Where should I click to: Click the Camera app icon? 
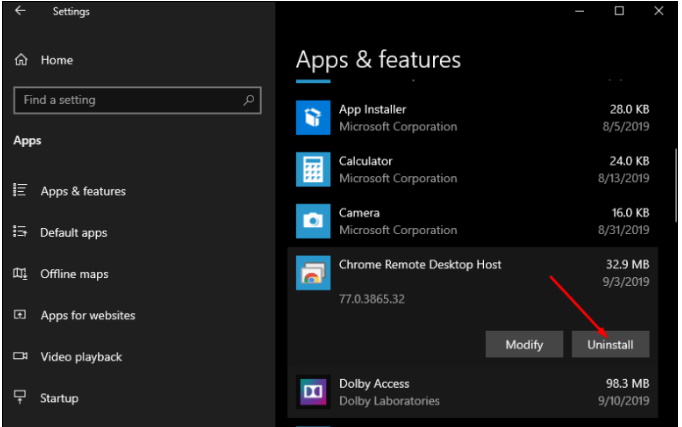(313, 221)
